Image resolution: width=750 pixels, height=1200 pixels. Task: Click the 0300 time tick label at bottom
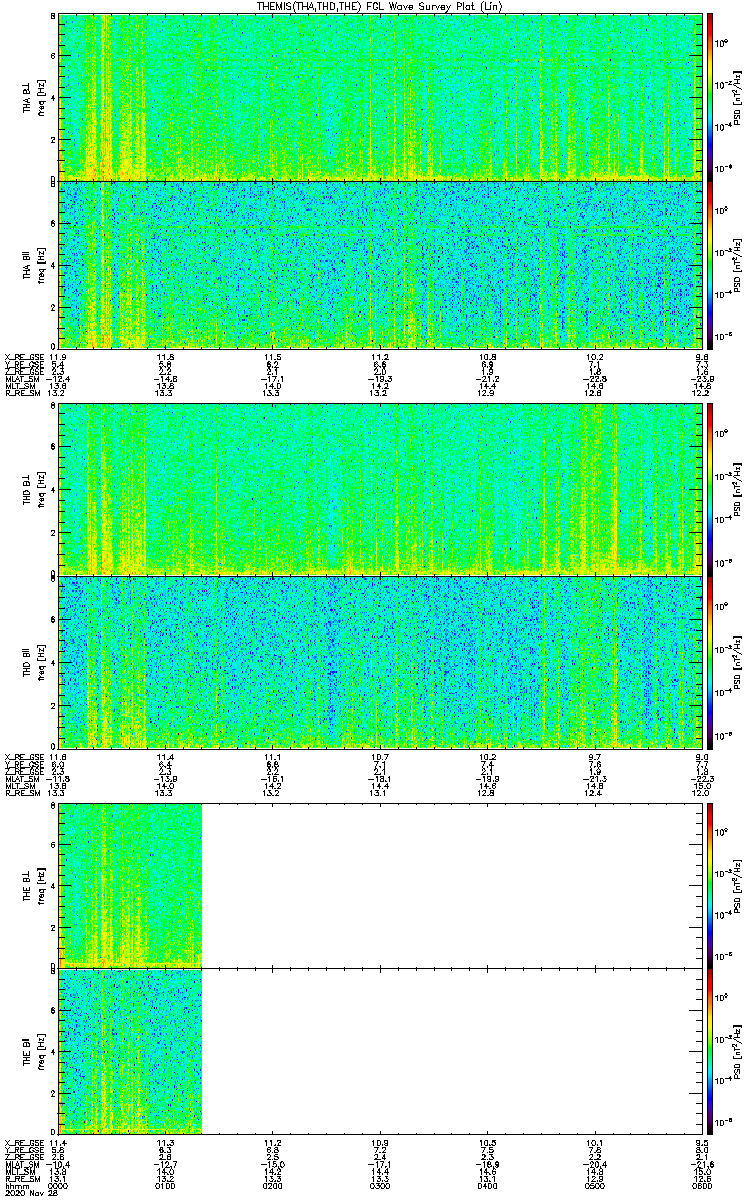pos(380,1185)
